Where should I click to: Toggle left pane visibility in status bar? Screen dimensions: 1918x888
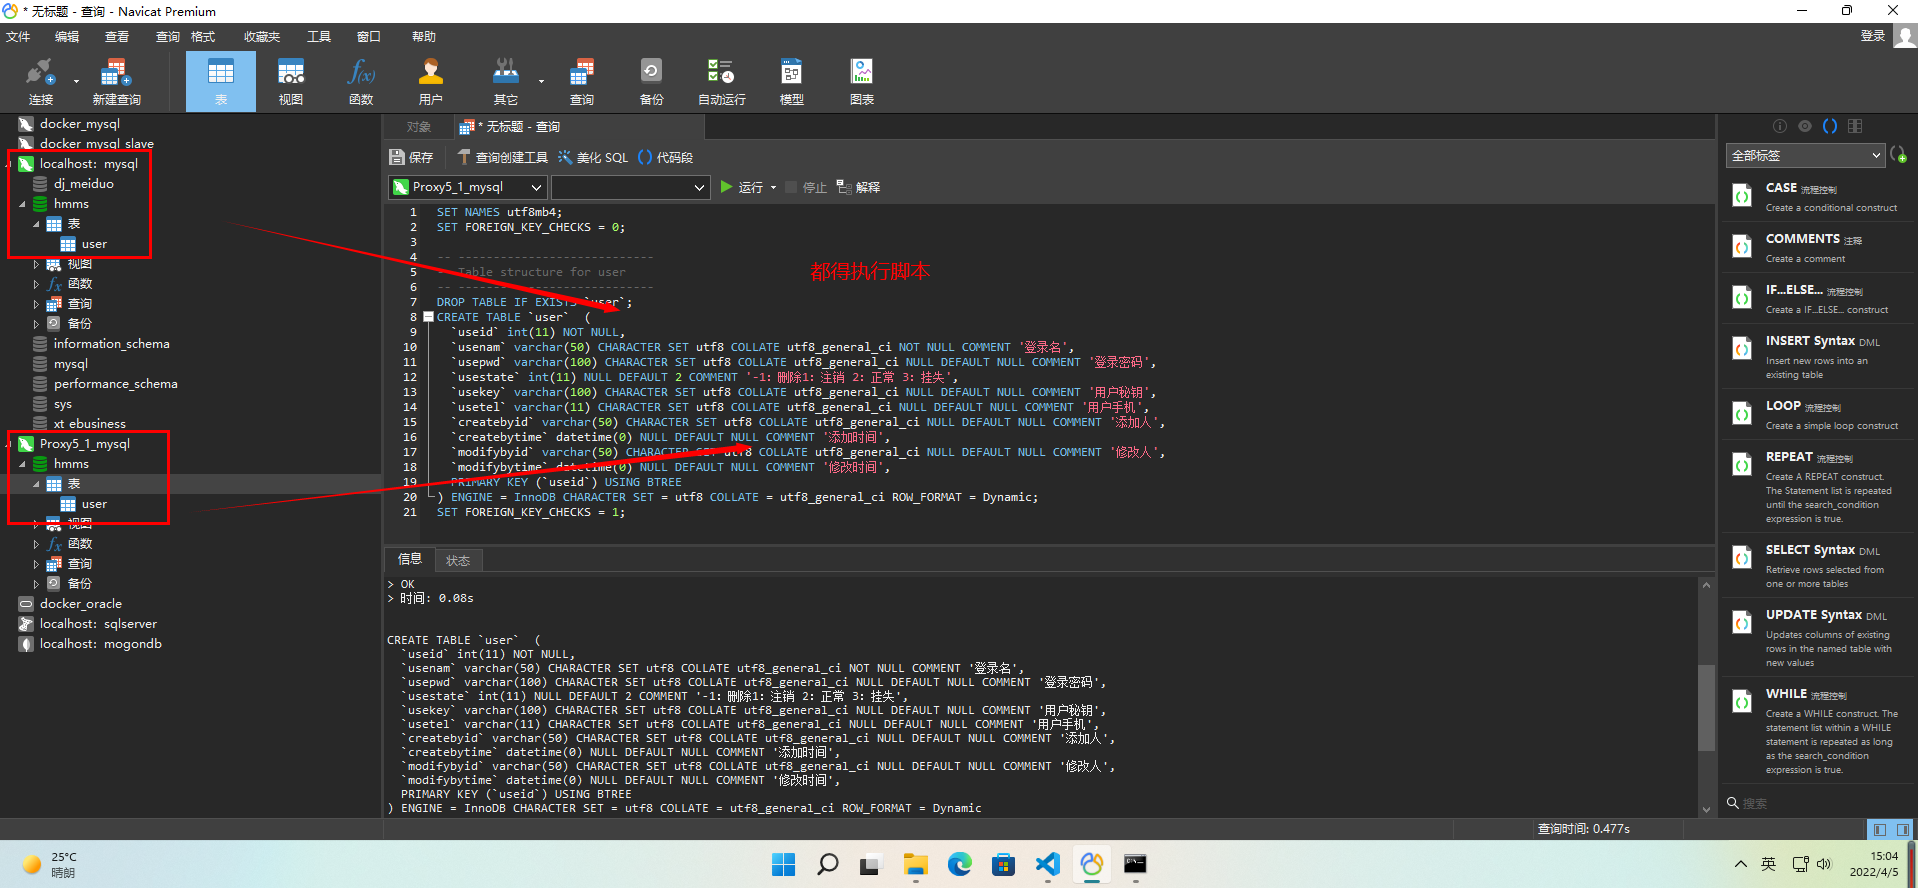point(1880,829)
